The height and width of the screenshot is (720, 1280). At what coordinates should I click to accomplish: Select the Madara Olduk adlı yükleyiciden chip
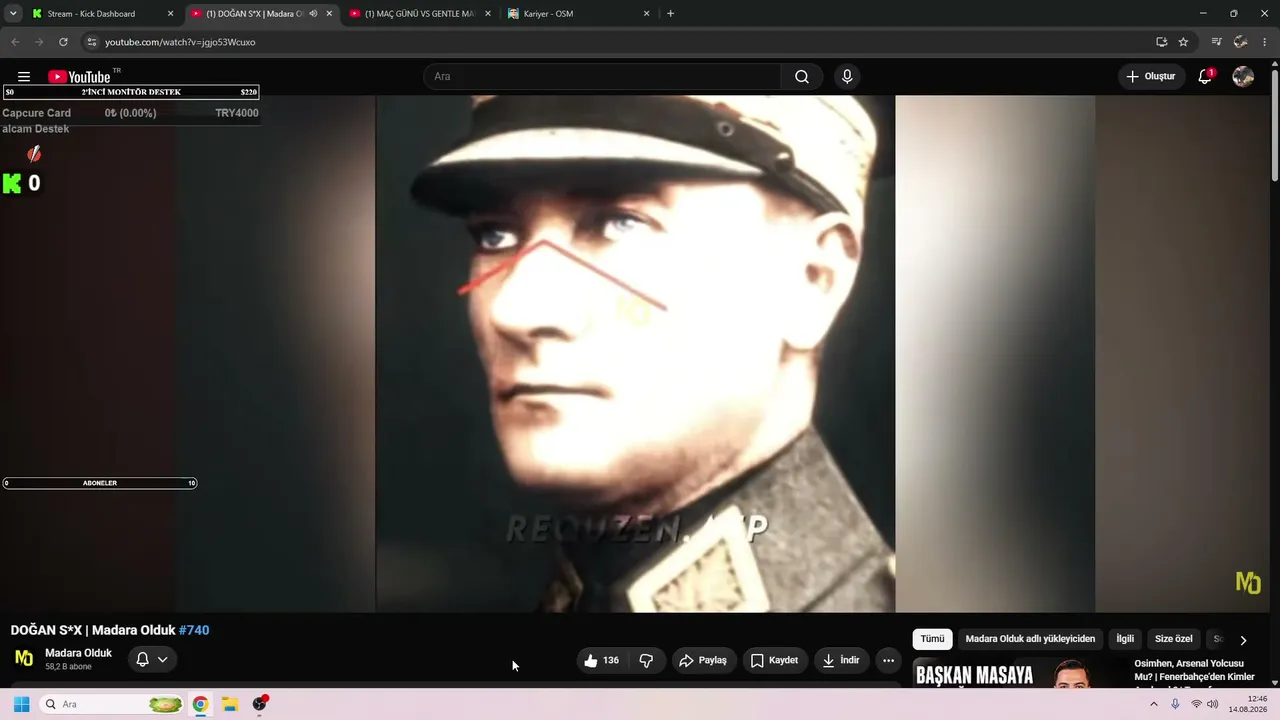click(x=1030, y=639)
